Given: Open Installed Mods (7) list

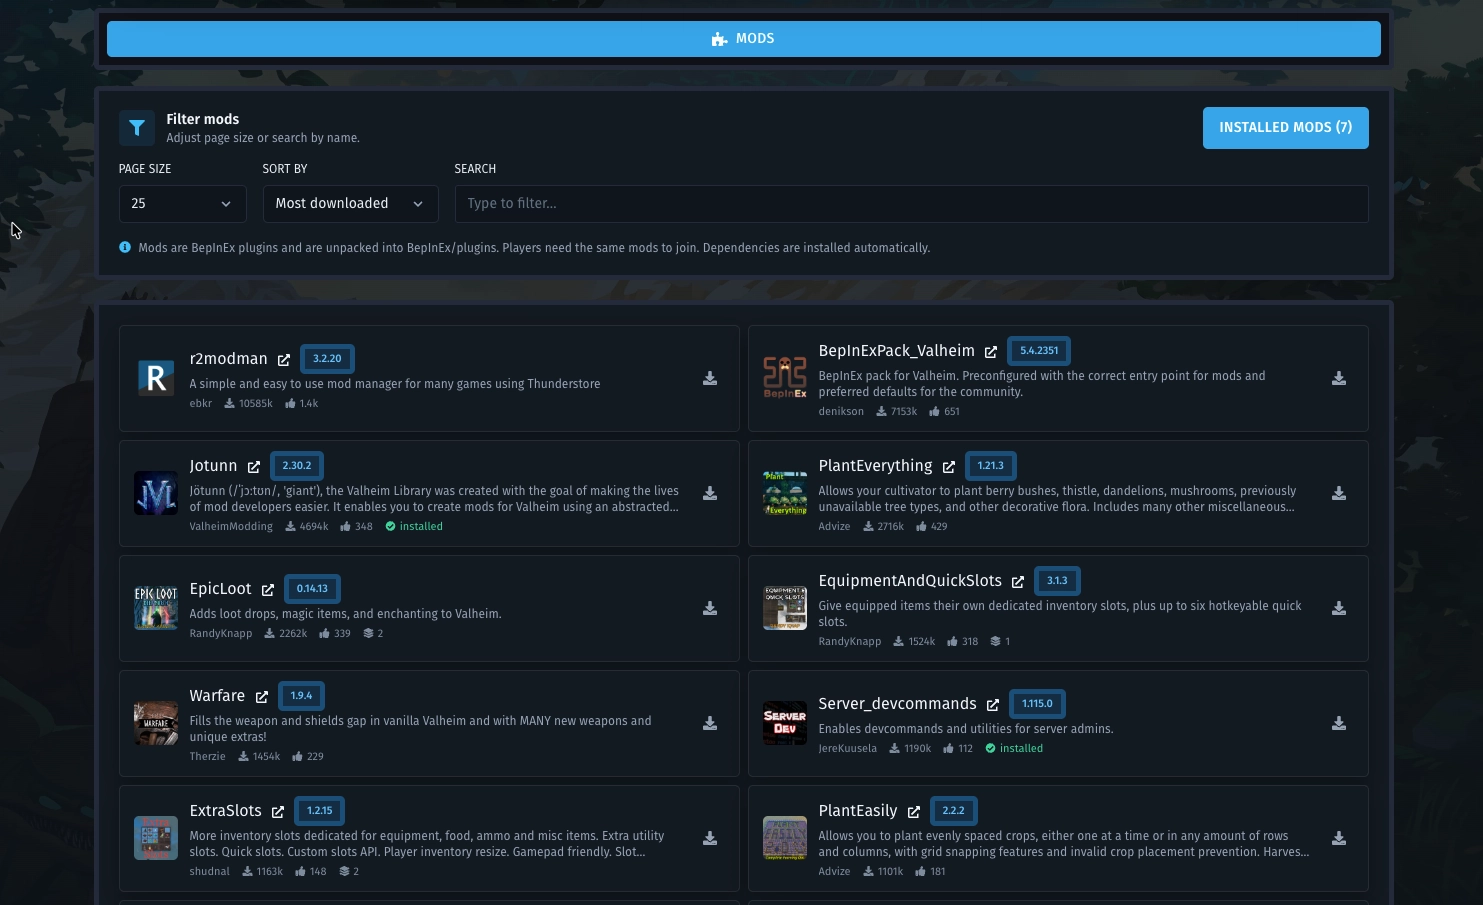Looking at the screenshot, I should coord(1285,127).
